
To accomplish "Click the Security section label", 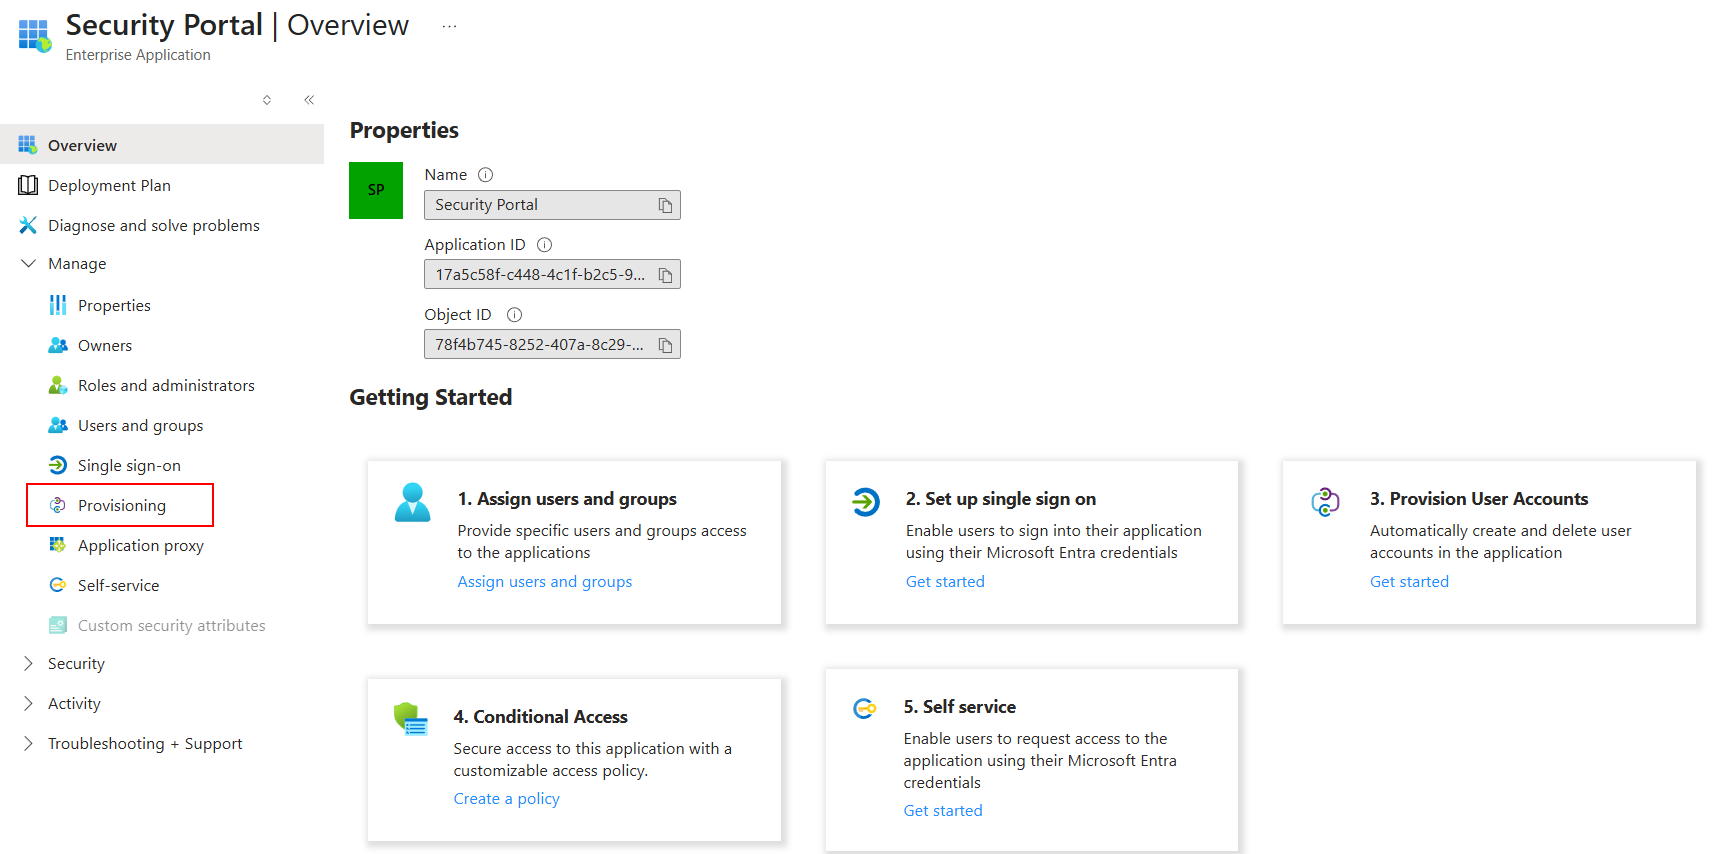I will click(76, 663).
